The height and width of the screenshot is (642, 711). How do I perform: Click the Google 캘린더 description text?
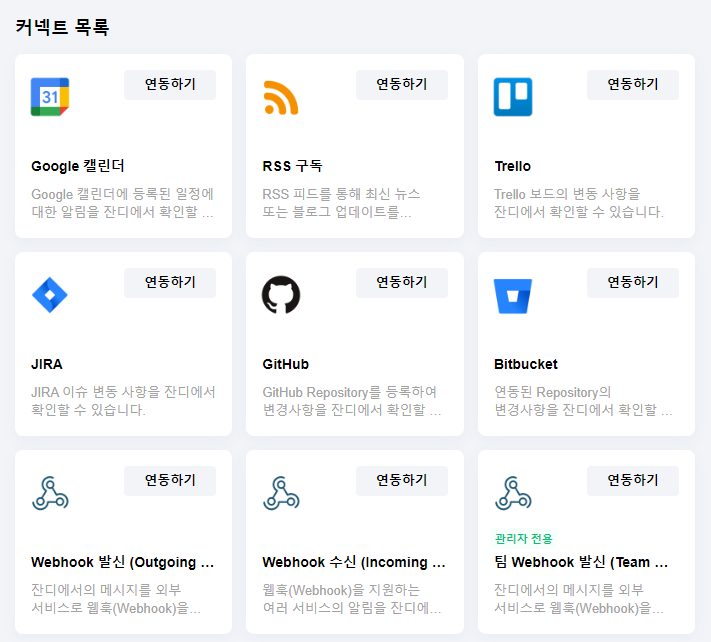click(122, 203)
